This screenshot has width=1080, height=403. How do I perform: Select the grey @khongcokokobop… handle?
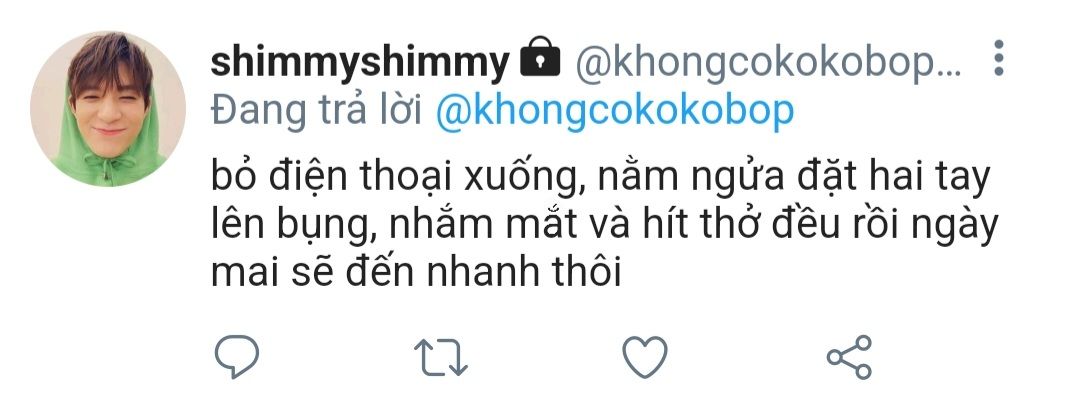point(768,63)
